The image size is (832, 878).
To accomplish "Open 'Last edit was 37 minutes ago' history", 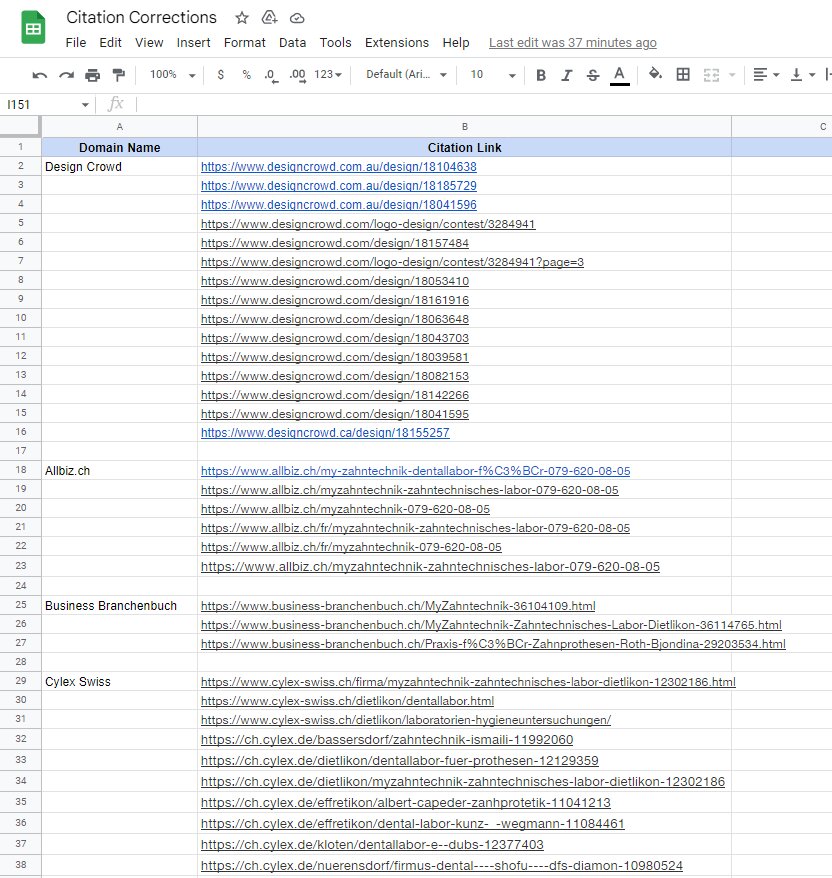I will [573, 43].
